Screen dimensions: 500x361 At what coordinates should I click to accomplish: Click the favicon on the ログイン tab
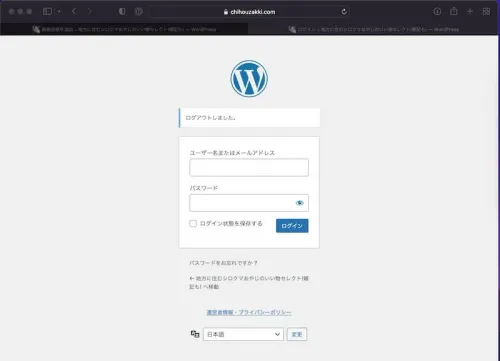[x=292, y=29]
